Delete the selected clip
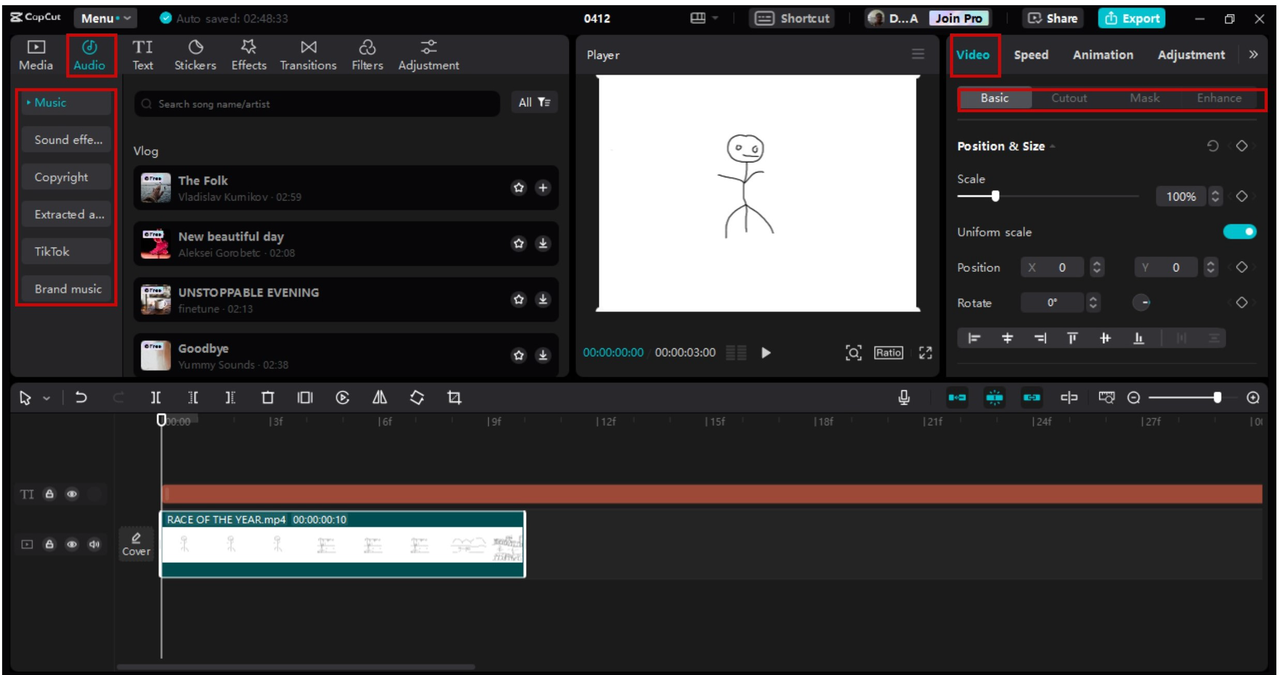Screen dimensions: 1280x675 (x=268, y=398)
